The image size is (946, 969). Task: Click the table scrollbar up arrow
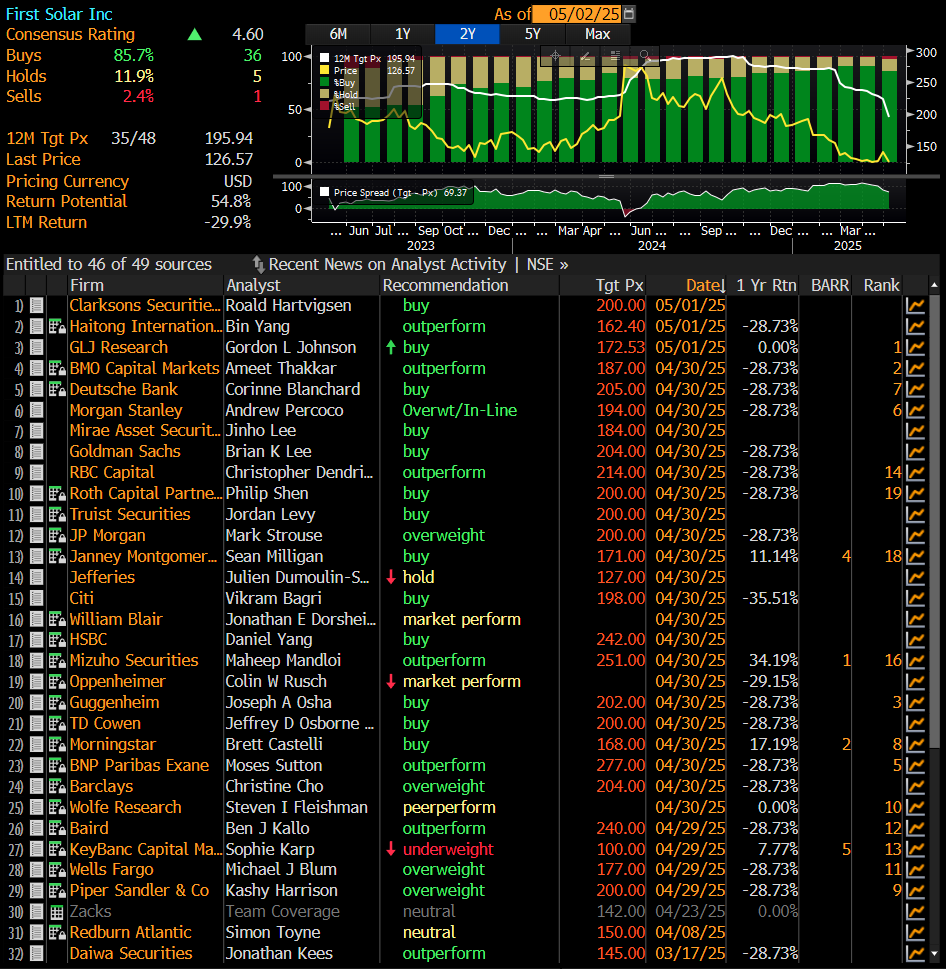pos(934,285)
